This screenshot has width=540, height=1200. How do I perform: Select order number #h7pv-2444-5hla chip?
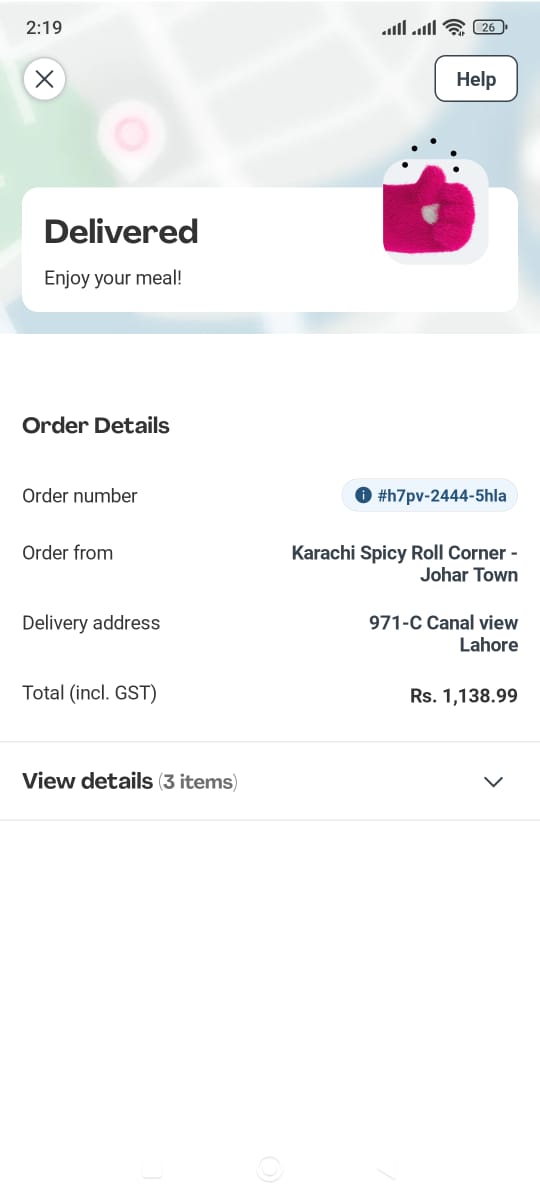[430, 495]
